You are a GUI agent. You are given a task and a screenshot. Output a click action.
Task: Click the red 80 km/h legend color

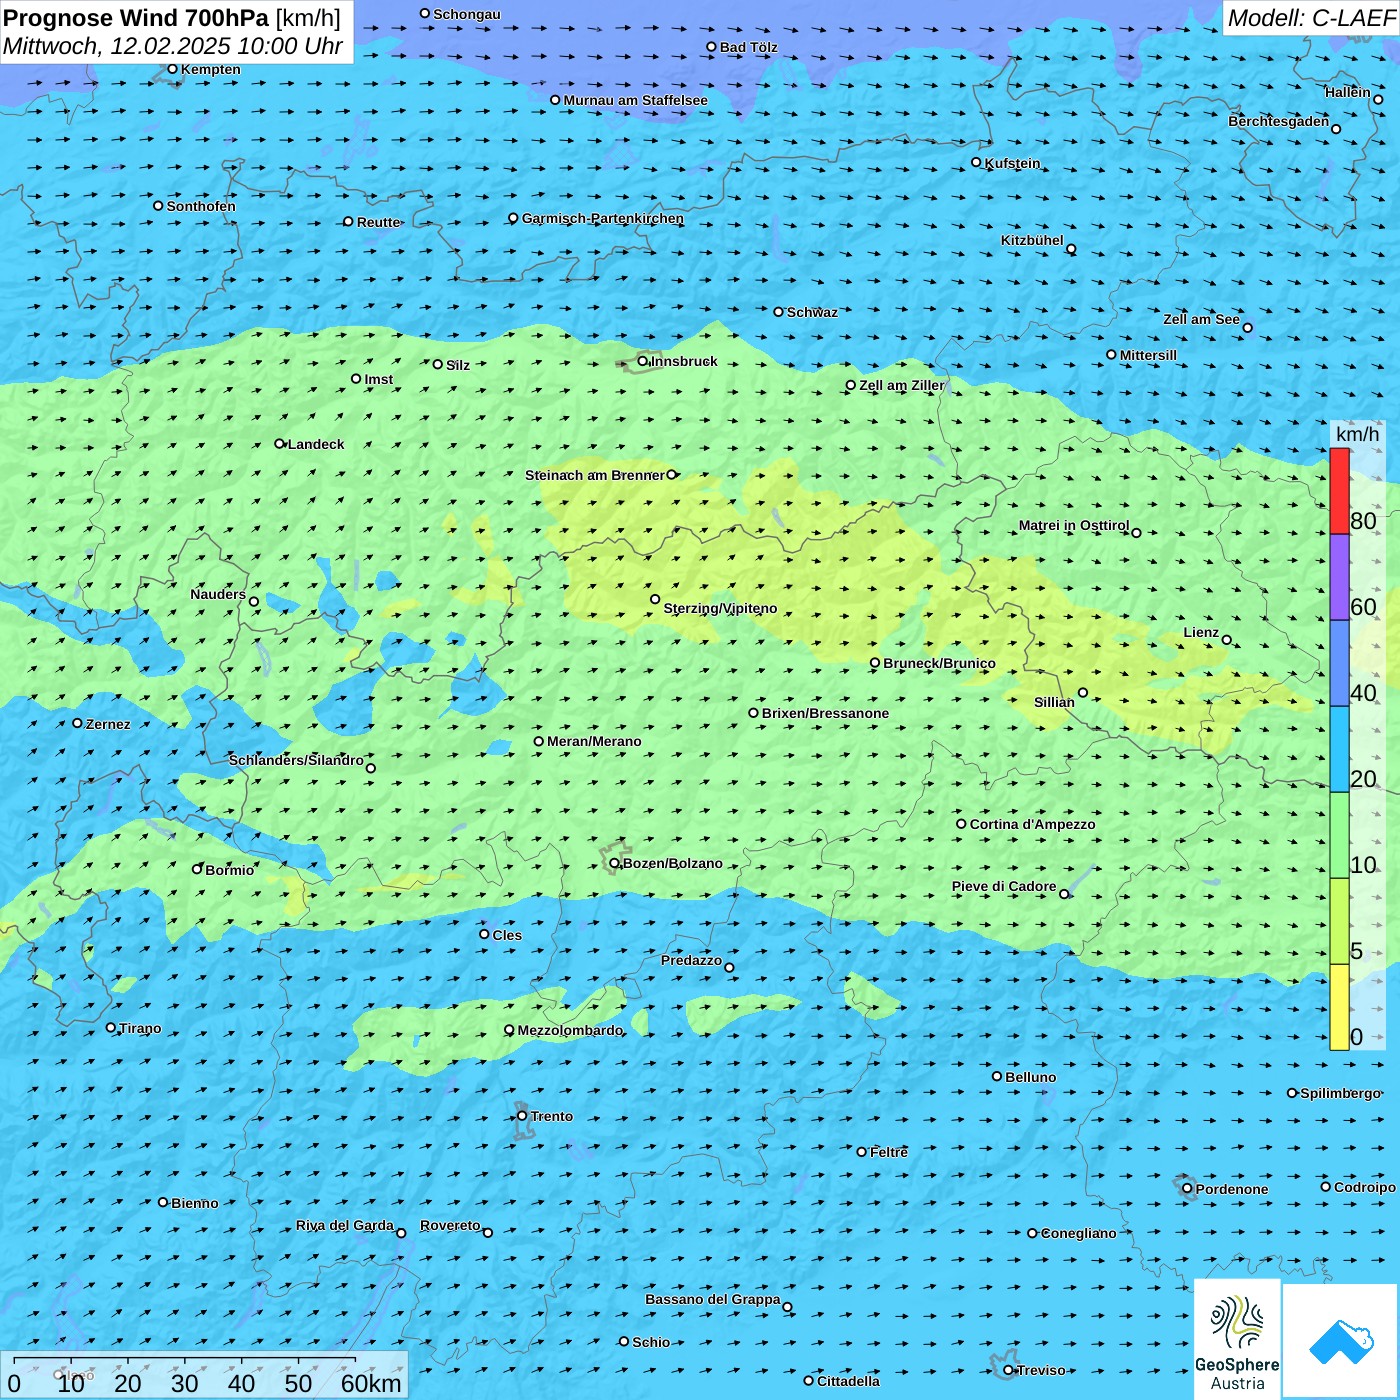point(1339,491)
